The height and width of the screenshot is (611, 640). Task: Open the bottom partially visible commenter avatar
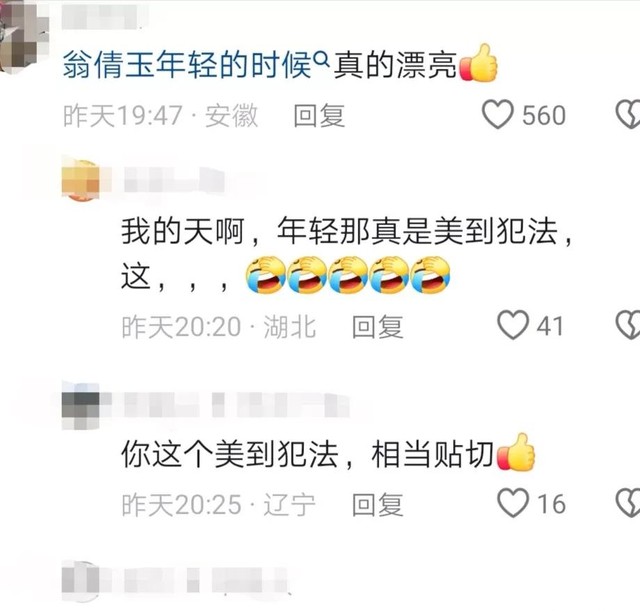coord(81,582)
